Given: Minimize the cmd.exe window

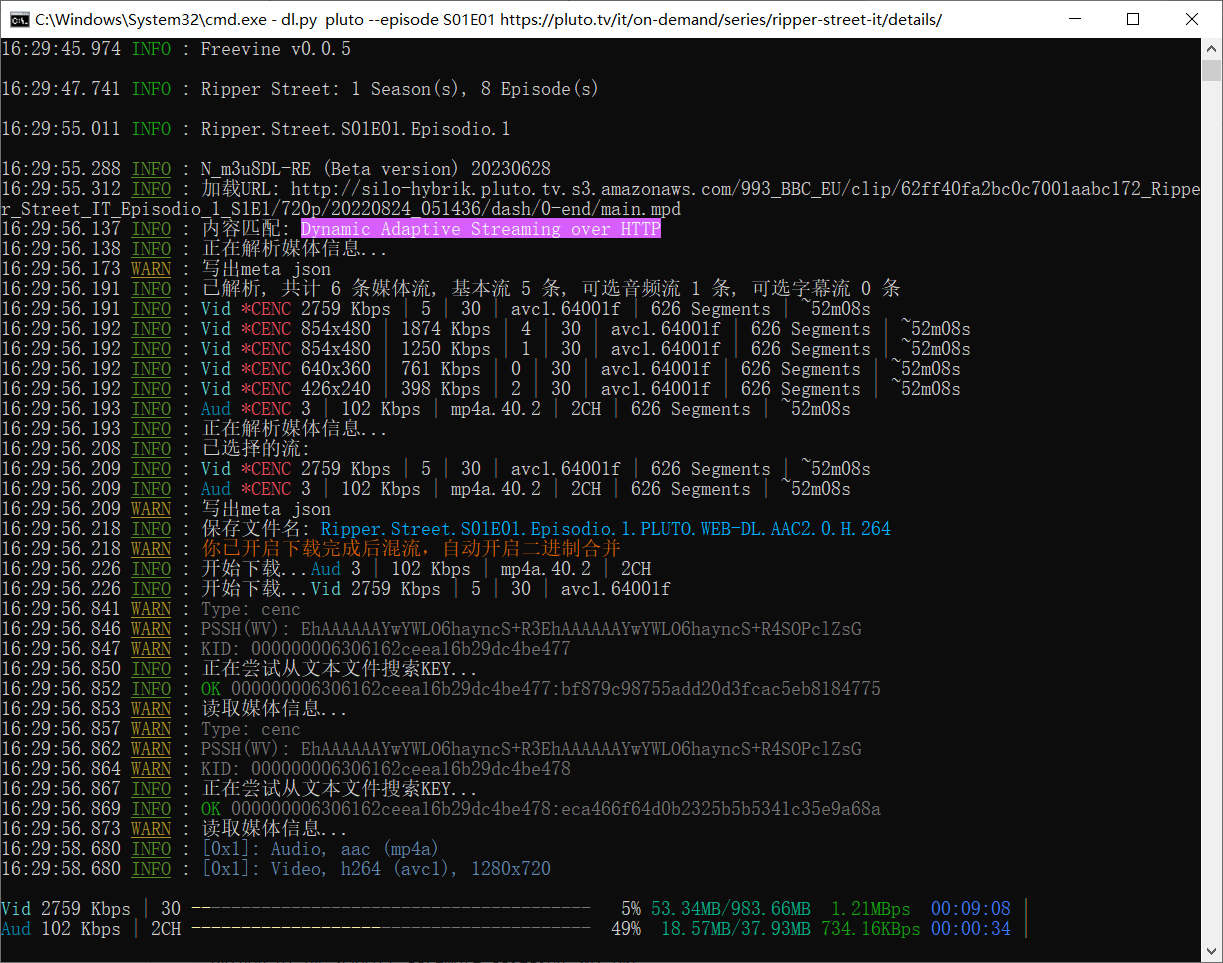Looking at the screenshot, I should [1074, 19].
